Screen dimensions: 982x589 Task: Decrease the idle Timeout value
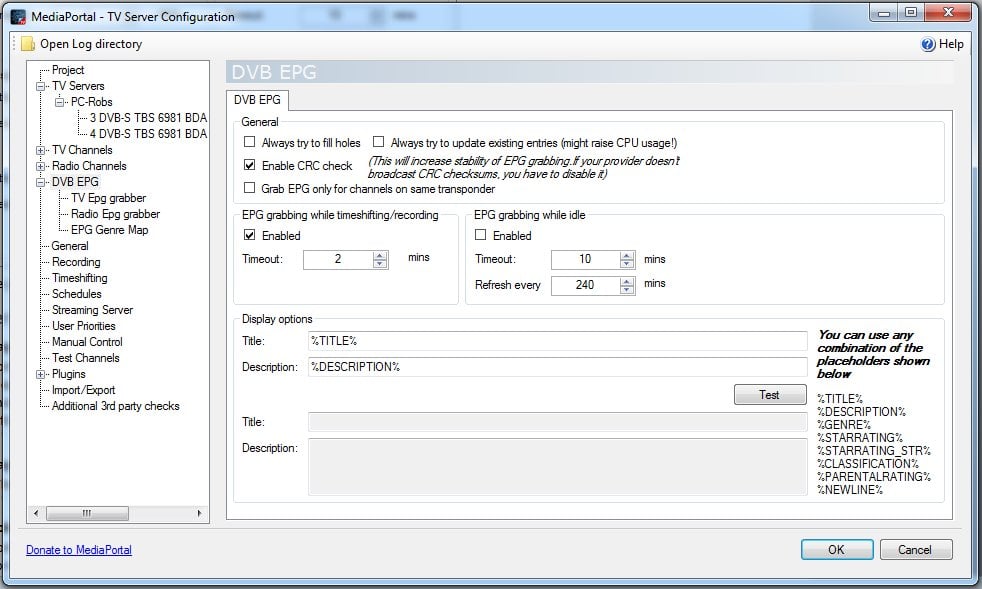627,264
